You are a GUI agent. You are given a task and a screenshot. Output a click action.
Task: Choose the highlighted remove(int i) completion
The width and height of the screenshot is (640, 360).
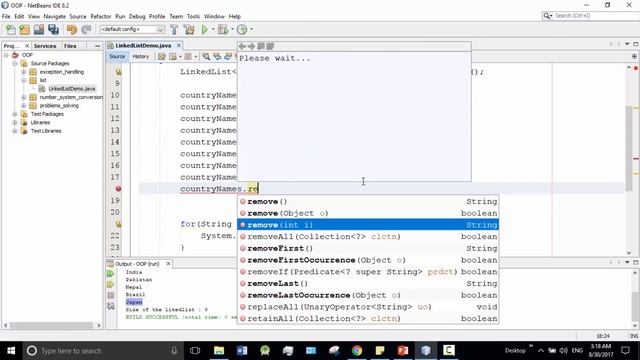[368, 225]
